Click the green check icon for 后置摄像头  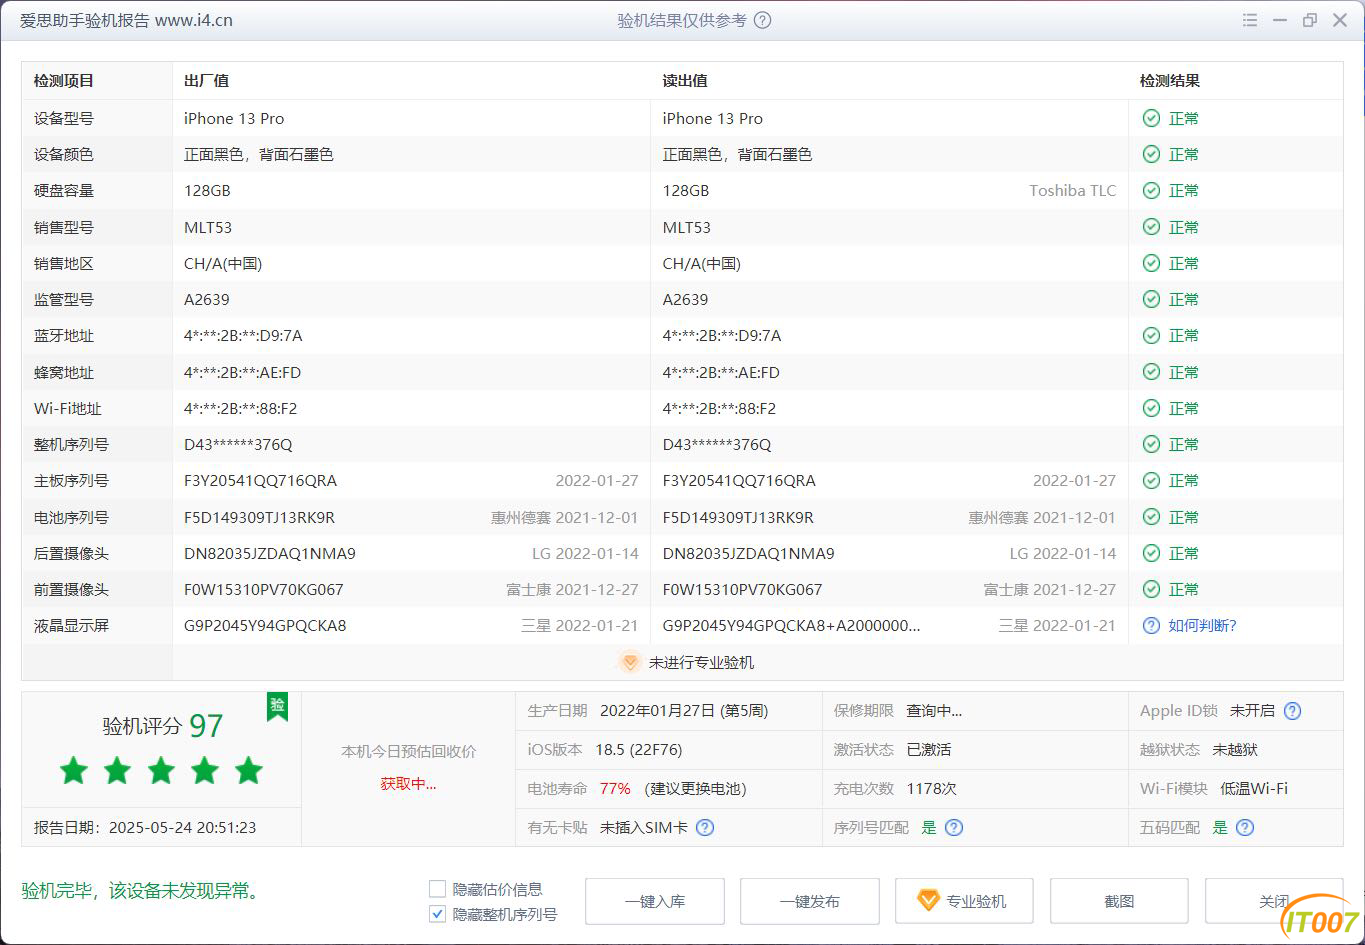(1151, 553)
